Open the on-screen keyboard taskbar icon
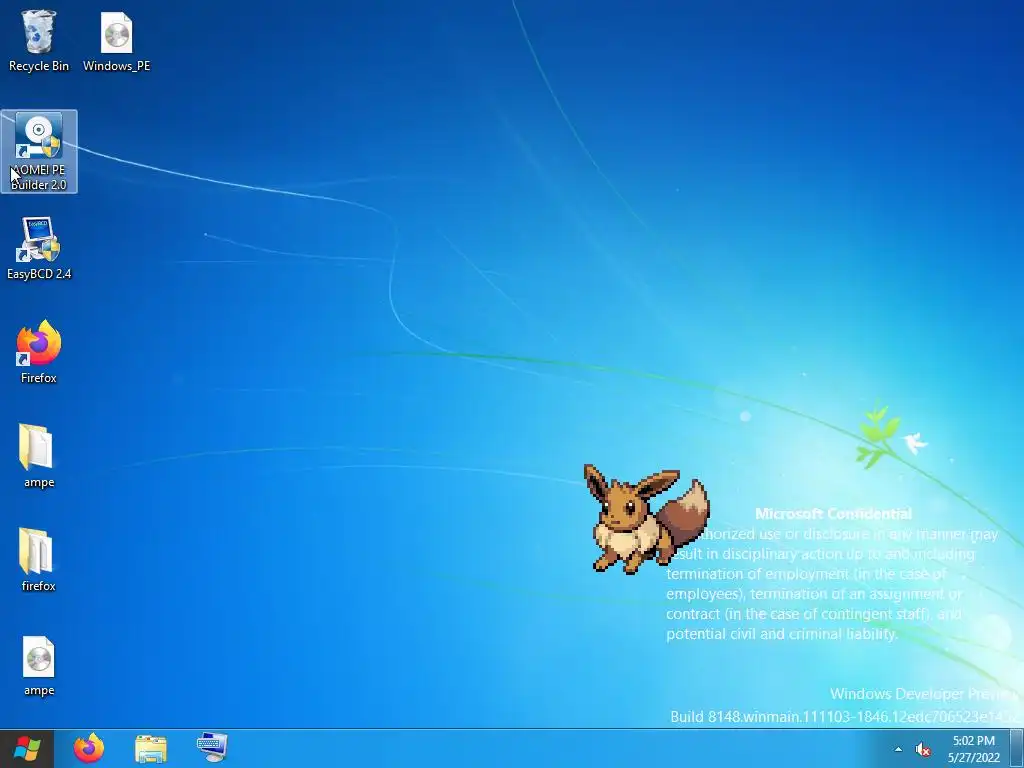 (x=212, y=748)
